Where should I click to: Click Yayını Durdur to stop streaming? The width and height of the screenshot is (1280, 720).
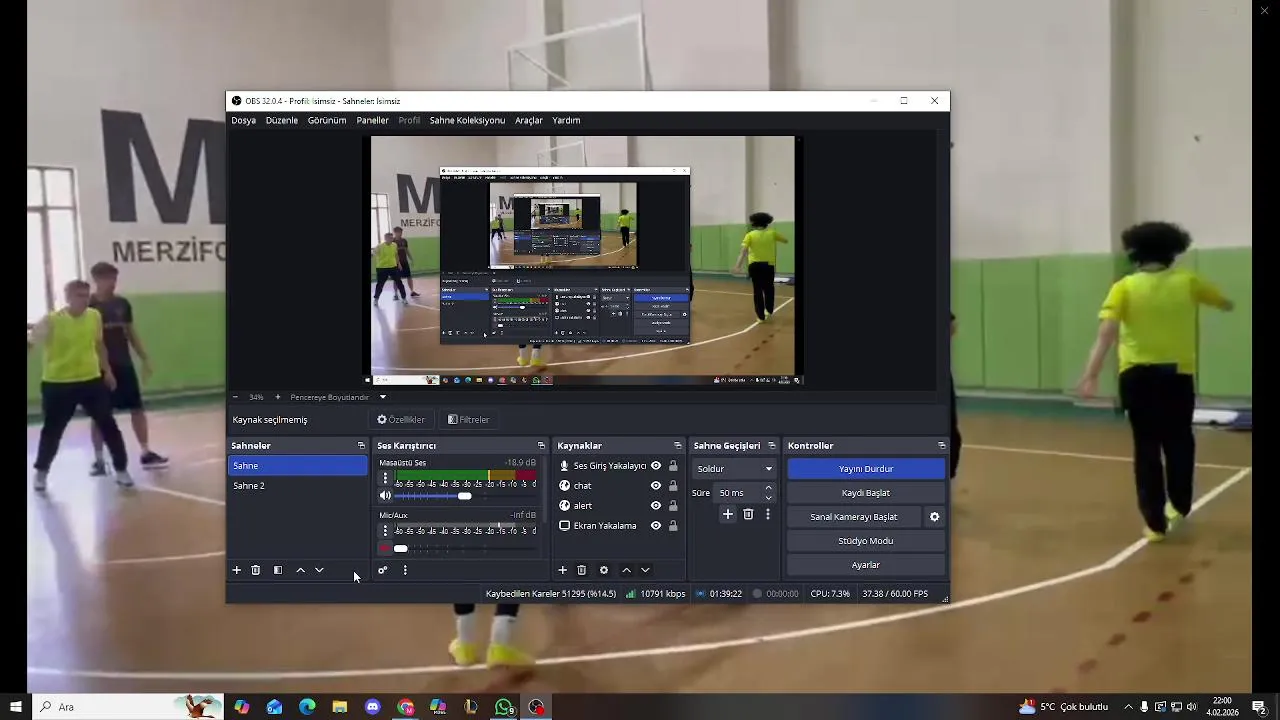coord(866,469)
